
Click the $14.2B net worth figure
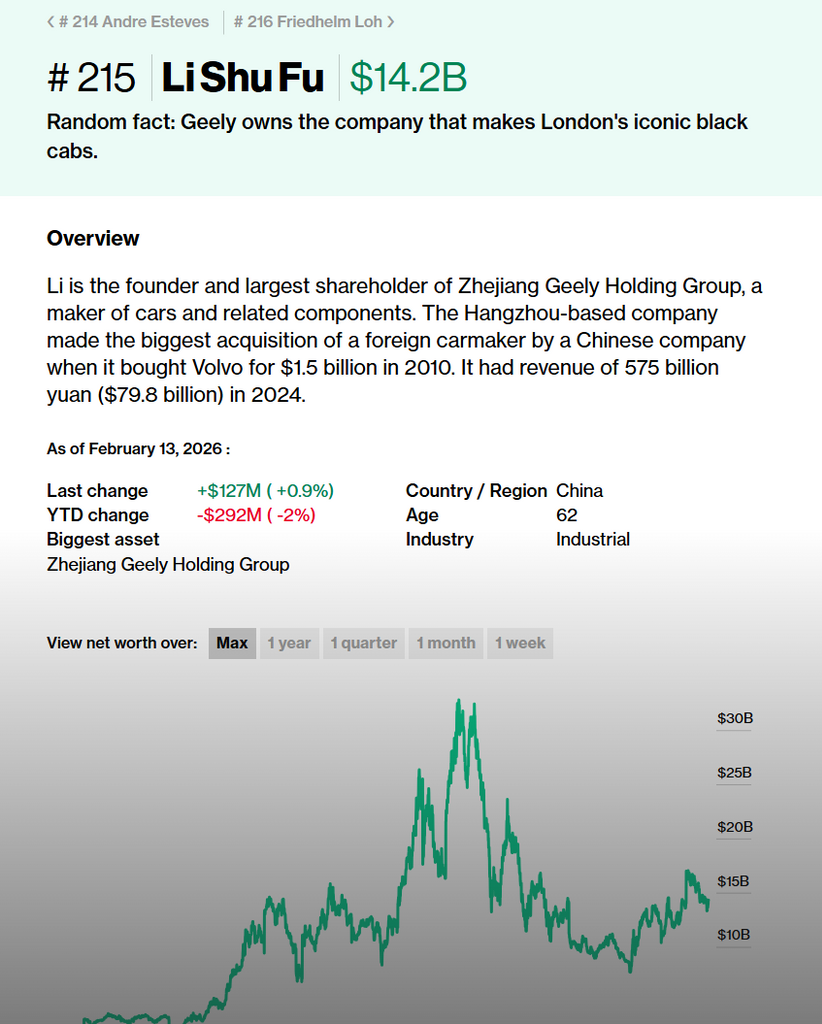coord(408,78)
